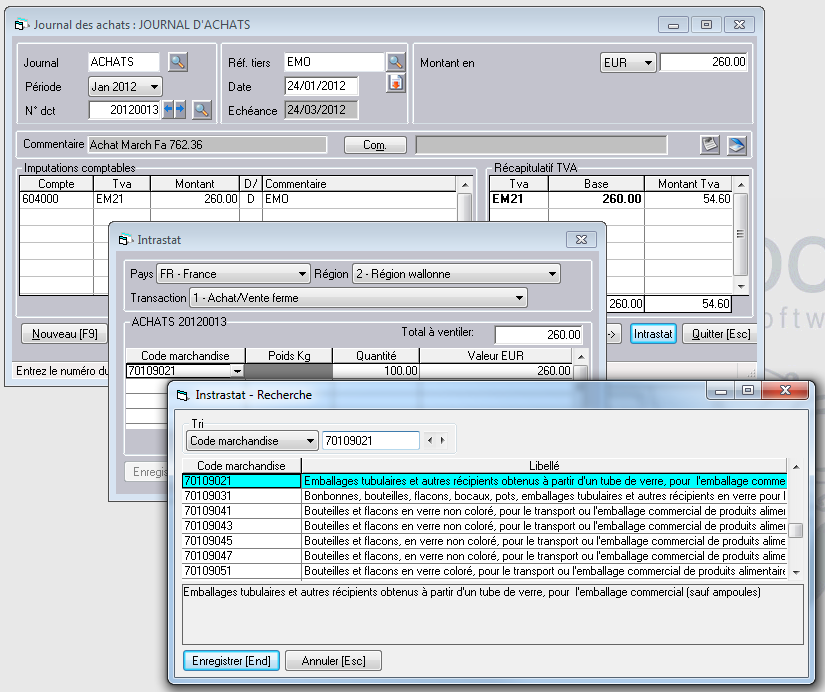The image size is (825, 692).
Task: Open the Période Jan 2012 dropdown
Action: click(x=125, y=86)
